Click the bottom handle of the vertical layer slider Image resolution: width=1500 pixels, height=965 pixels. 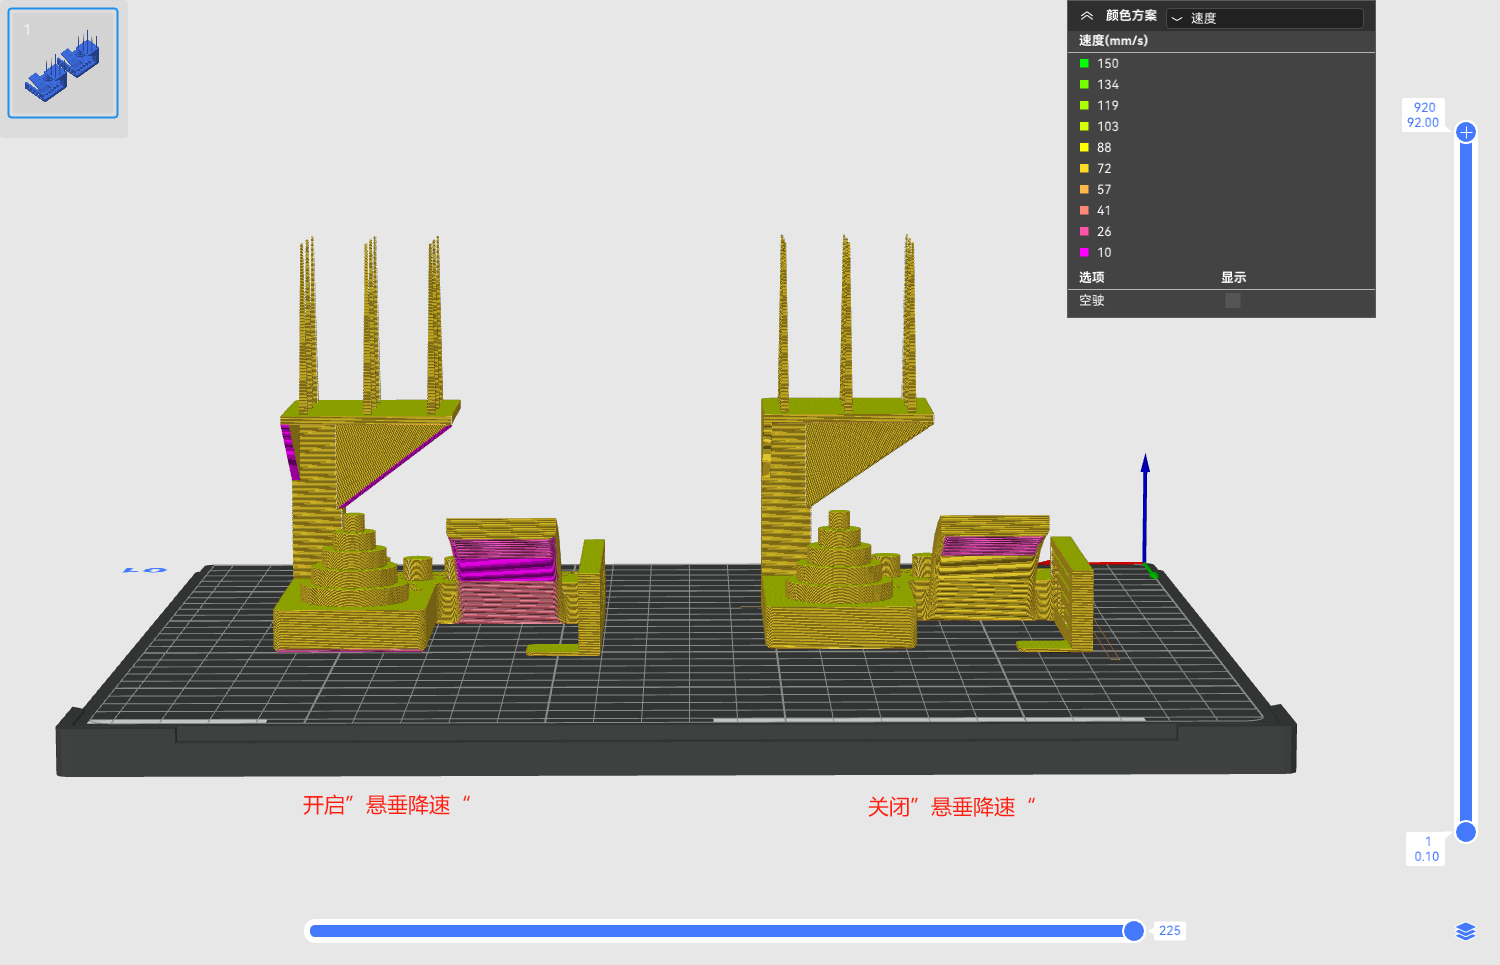tap(1466, 832)
